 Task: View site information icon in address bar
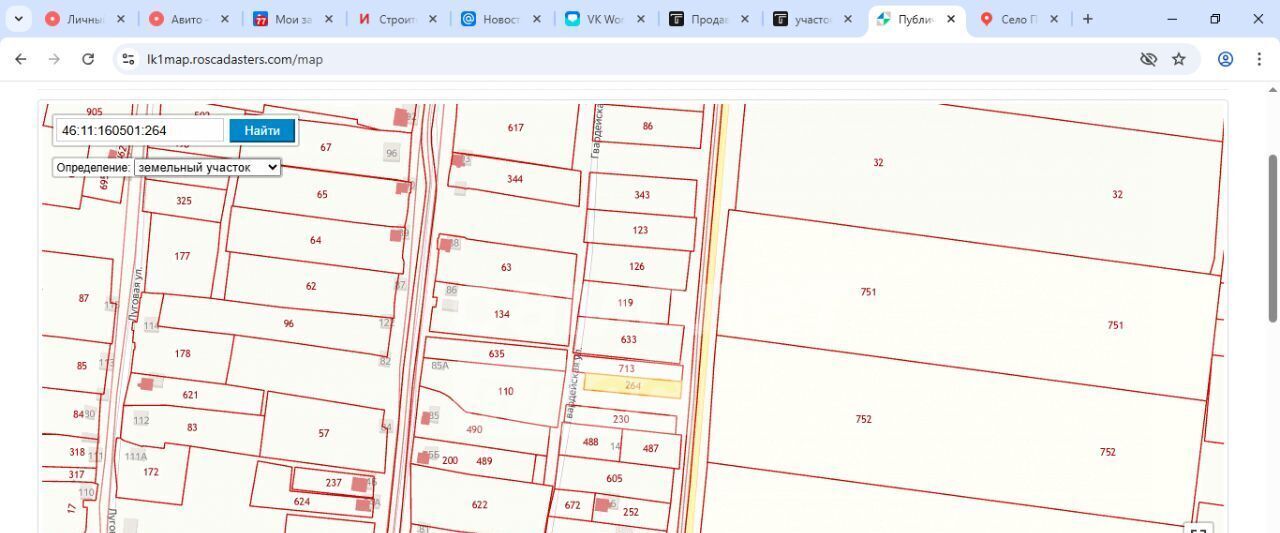[128, 59]
